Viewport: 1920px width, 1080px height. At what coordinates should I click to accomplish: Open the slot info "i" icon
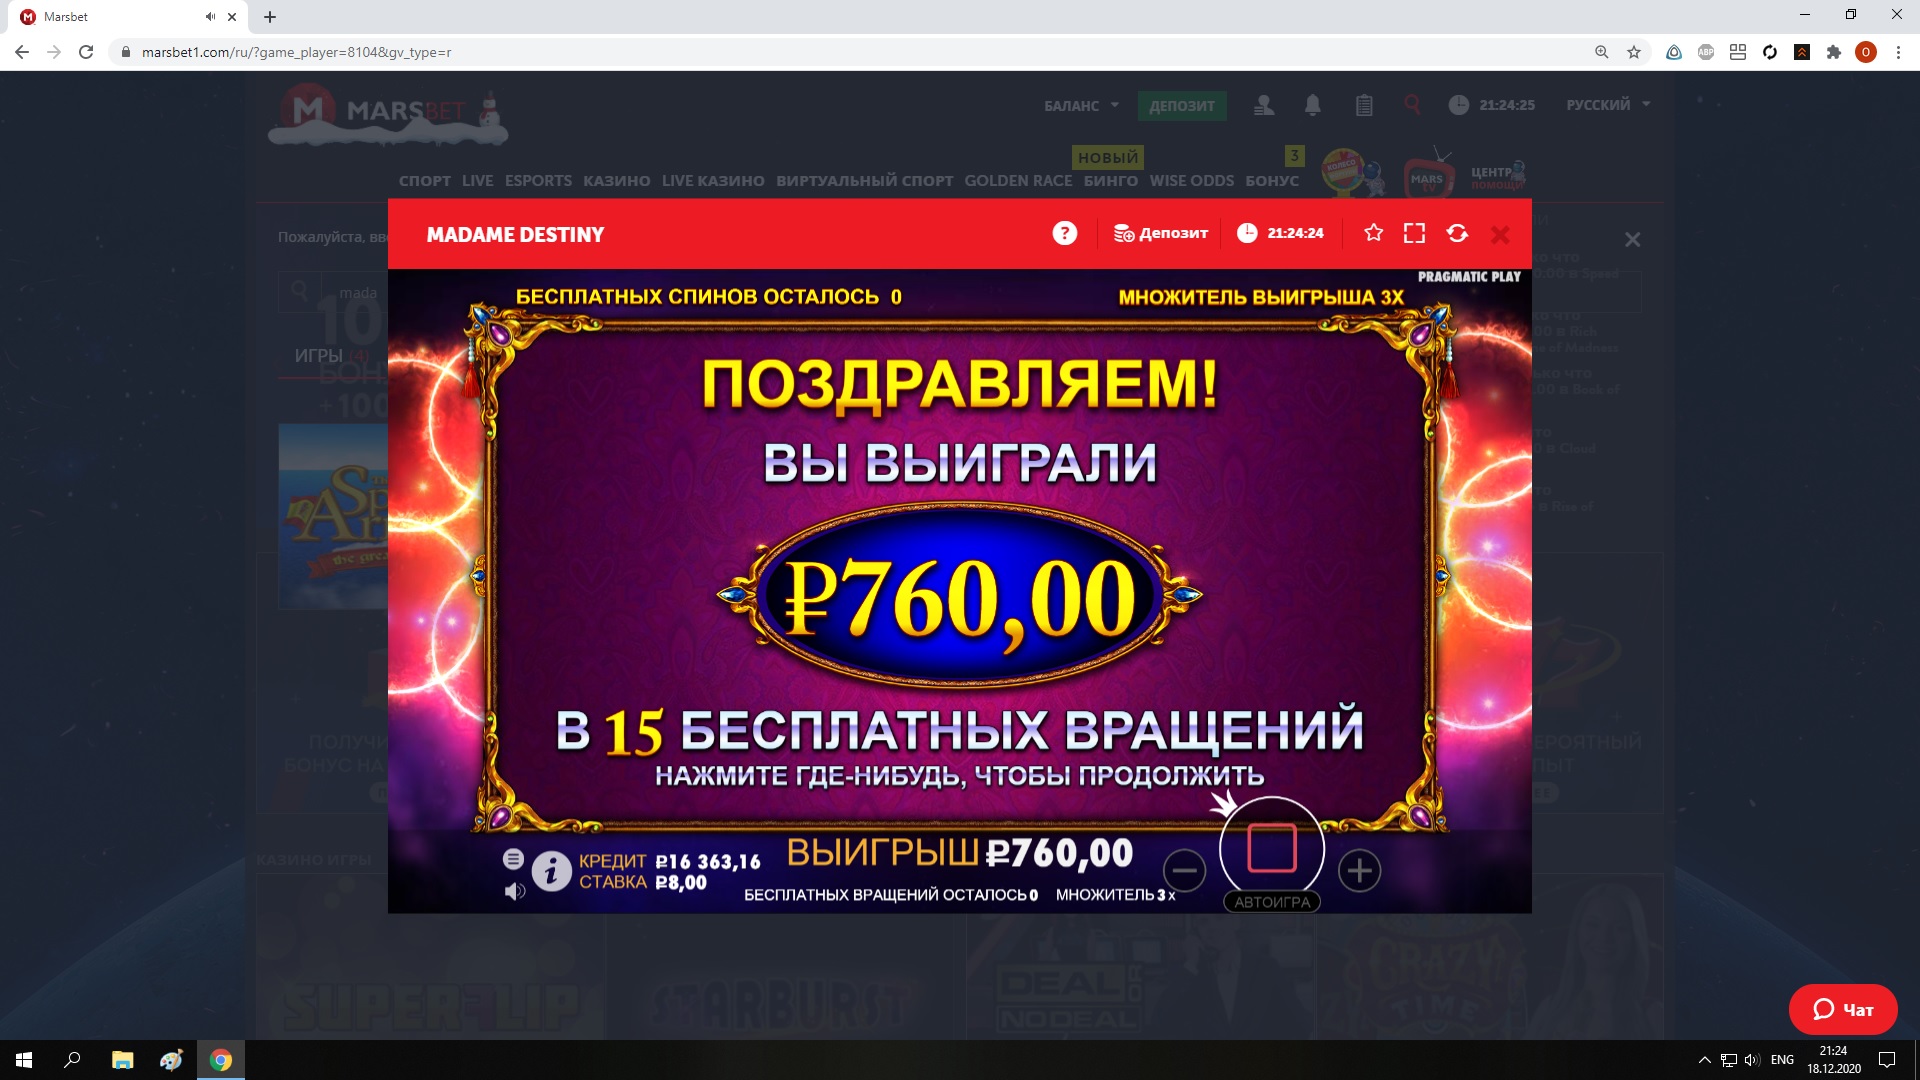(x=551, y=871)
